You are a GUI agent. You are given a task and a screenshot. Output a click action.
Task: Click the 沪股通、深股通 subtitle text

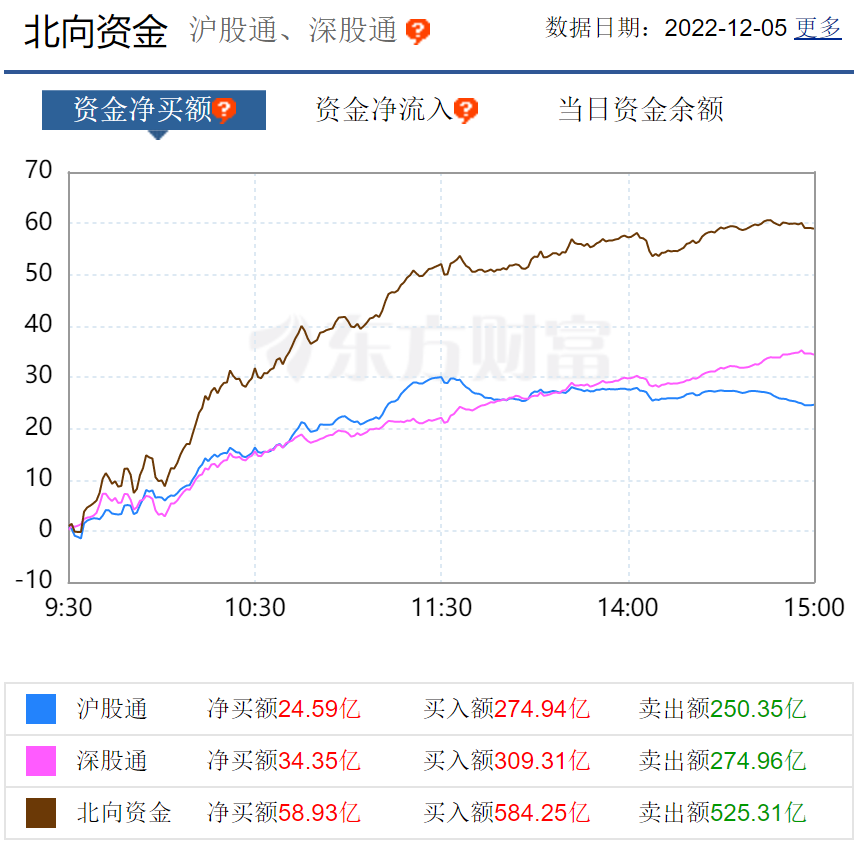[x=293, y=30]
